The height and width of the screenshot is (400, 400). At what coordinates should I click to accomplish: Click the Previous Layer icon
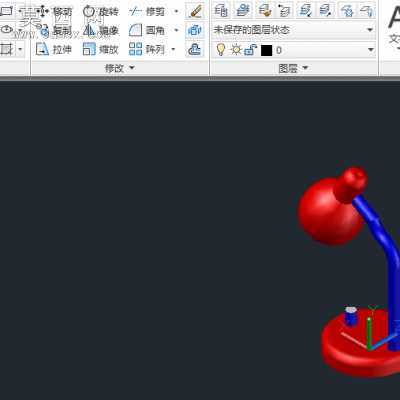click(x=285, y=10)
